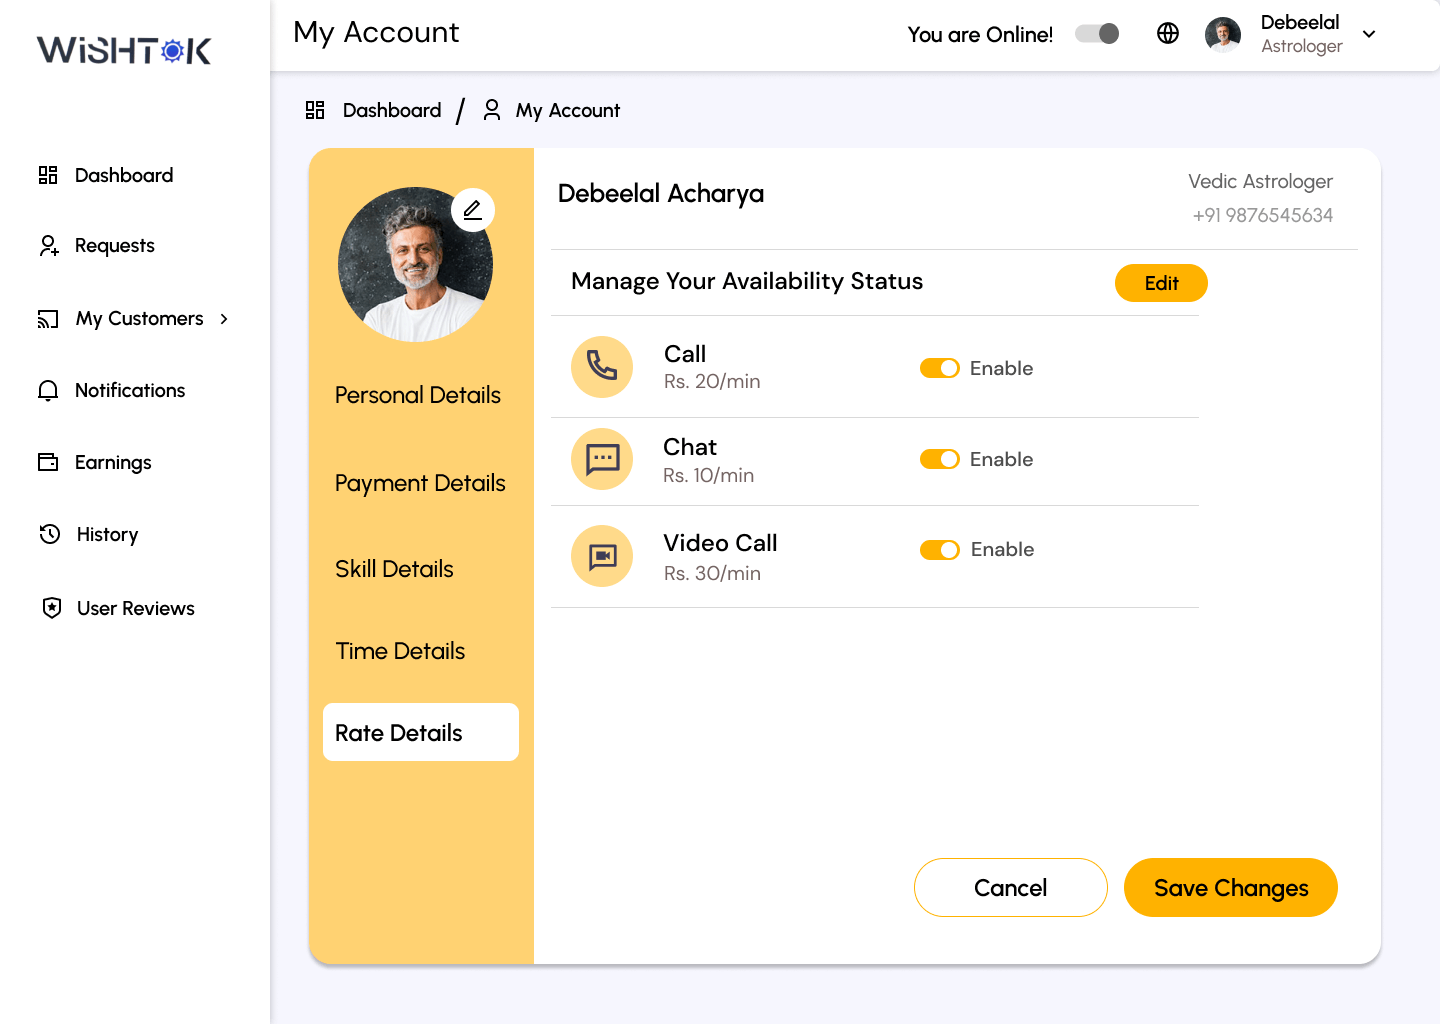1440x1024 pixels.
Task: Click the pencil icon on profile photo
Action: coord(473,210)
